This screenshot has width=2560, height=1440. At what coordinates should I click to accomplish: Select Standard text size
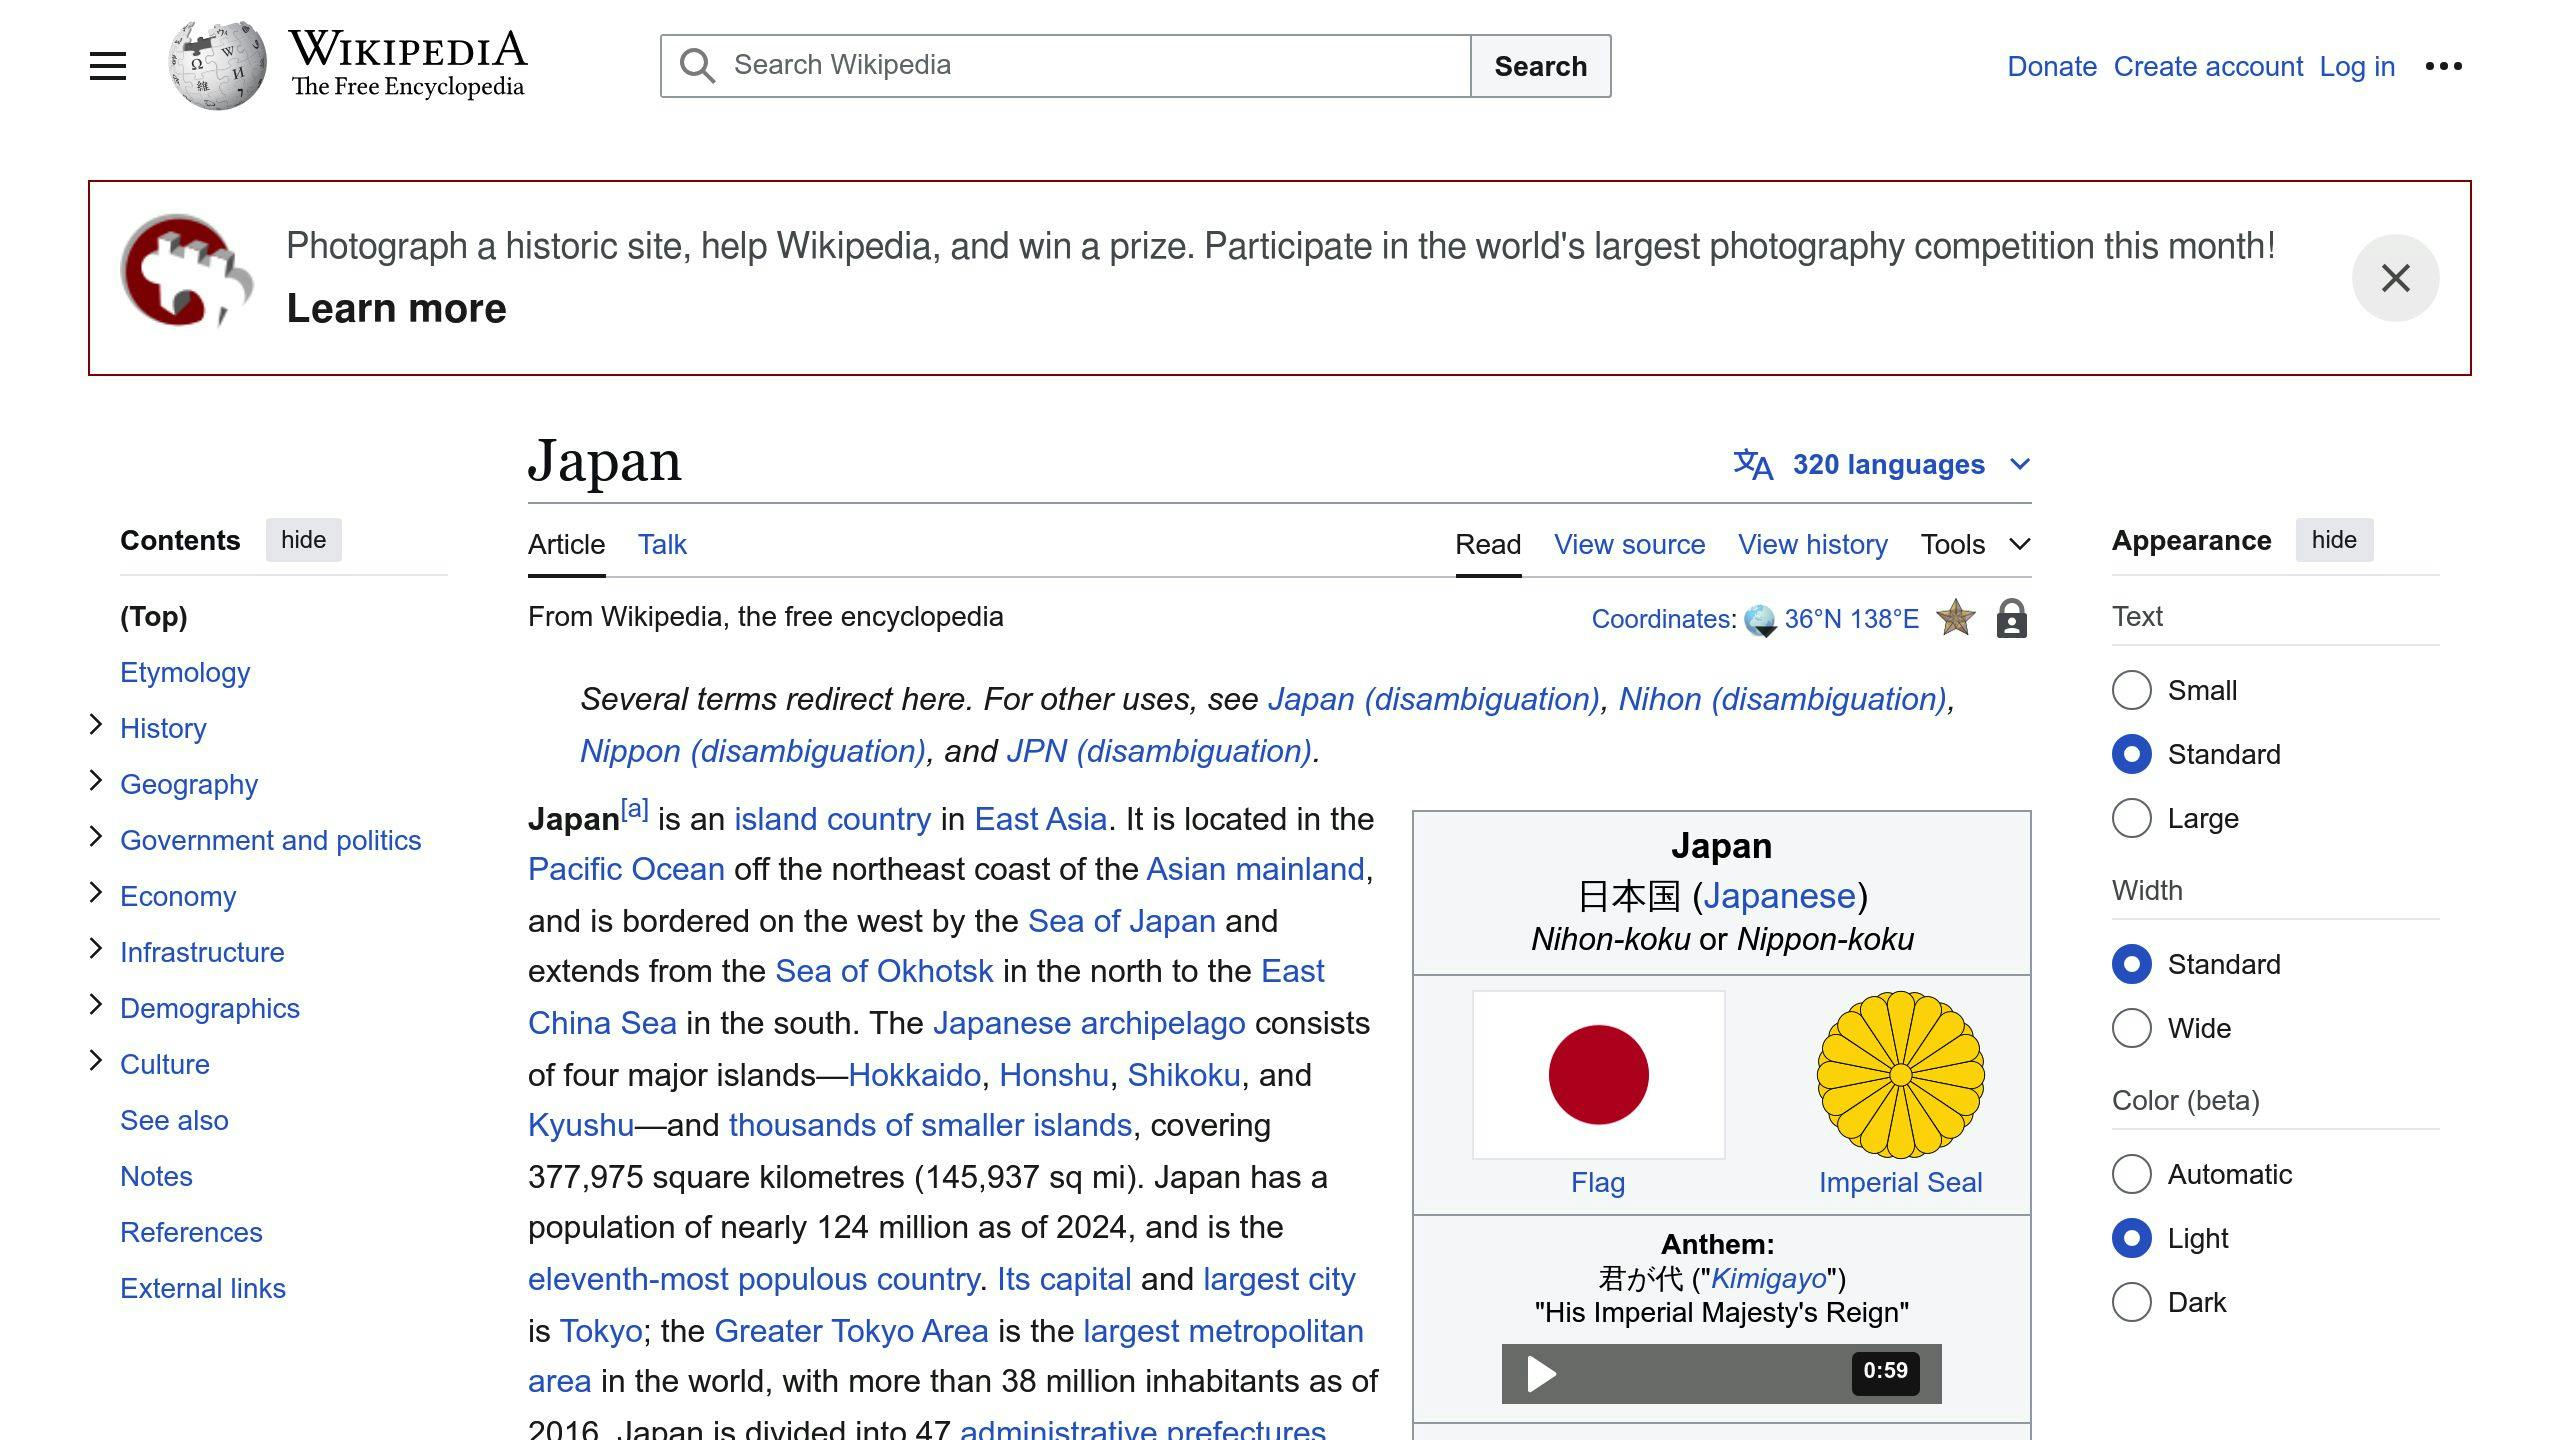tap(2131, 754)
